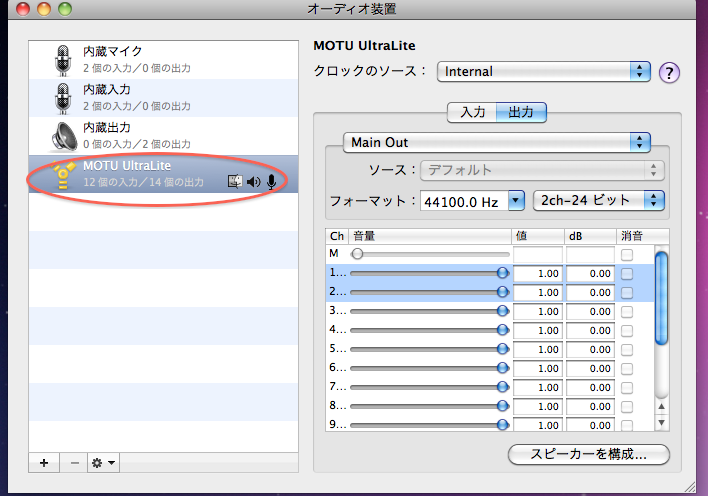708x496 pixels.
Task: Mute channel 7 checkbox
Action: (627, 388)
